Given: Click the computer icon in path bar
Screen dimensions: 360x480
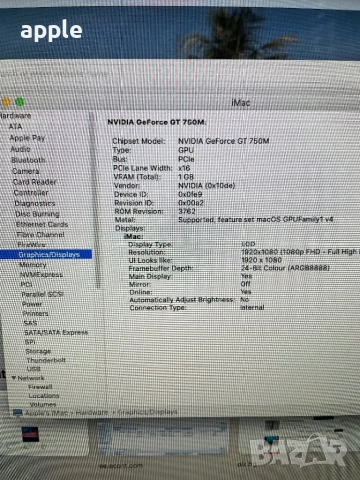Looking at the screenshot, I should tap(17, 413).
